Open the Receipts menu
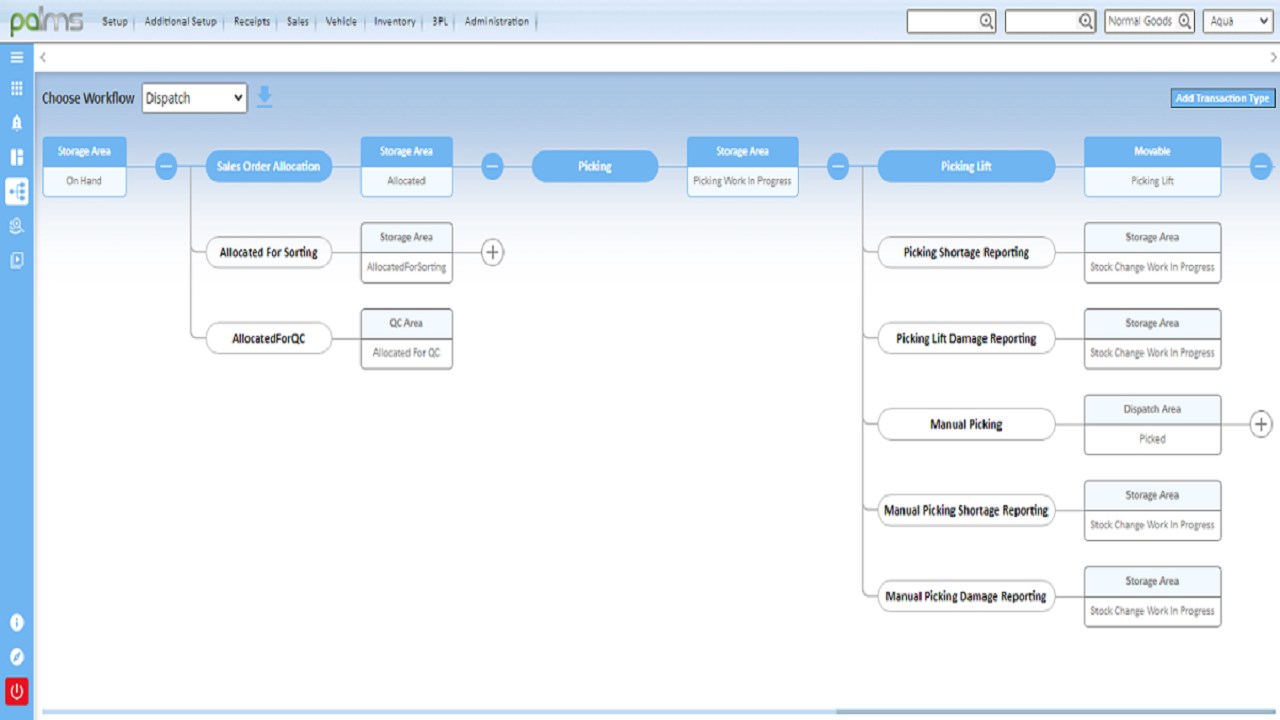The width and height of the screenshot is (1280, 720). tap(252, 21)
